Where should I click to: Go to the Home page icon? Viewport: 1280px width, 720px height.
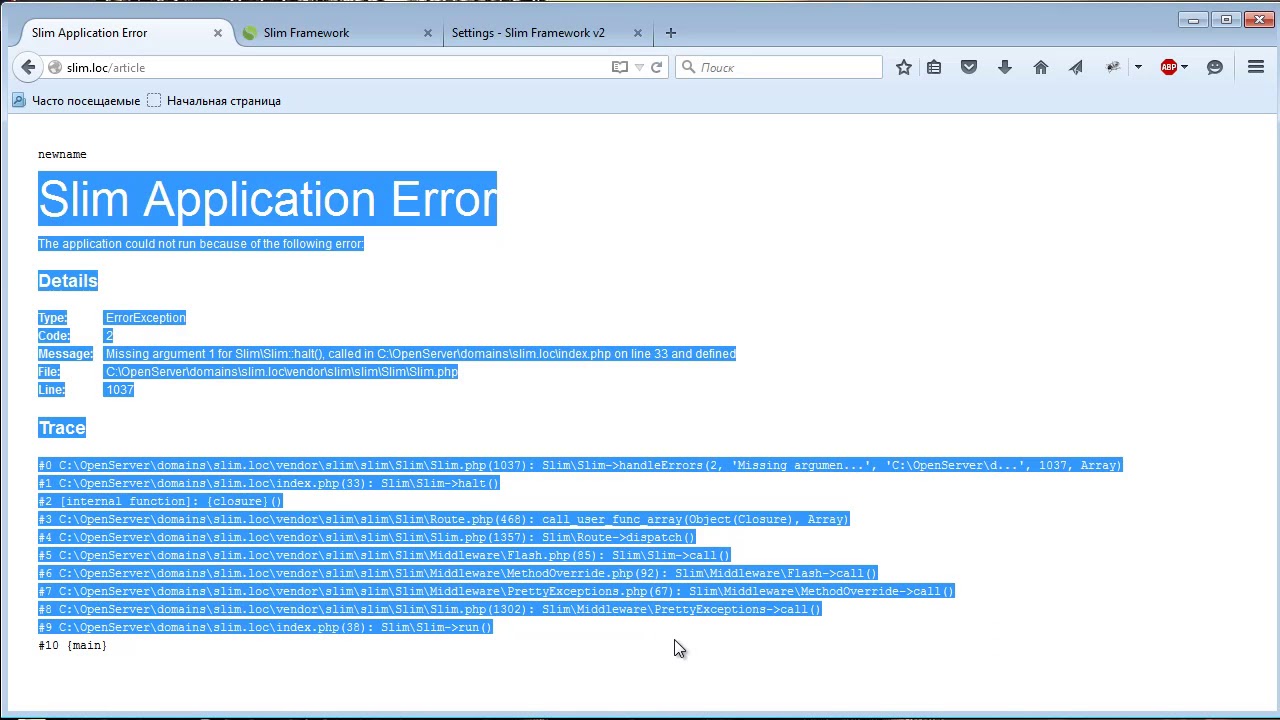tap(1041, 67)
